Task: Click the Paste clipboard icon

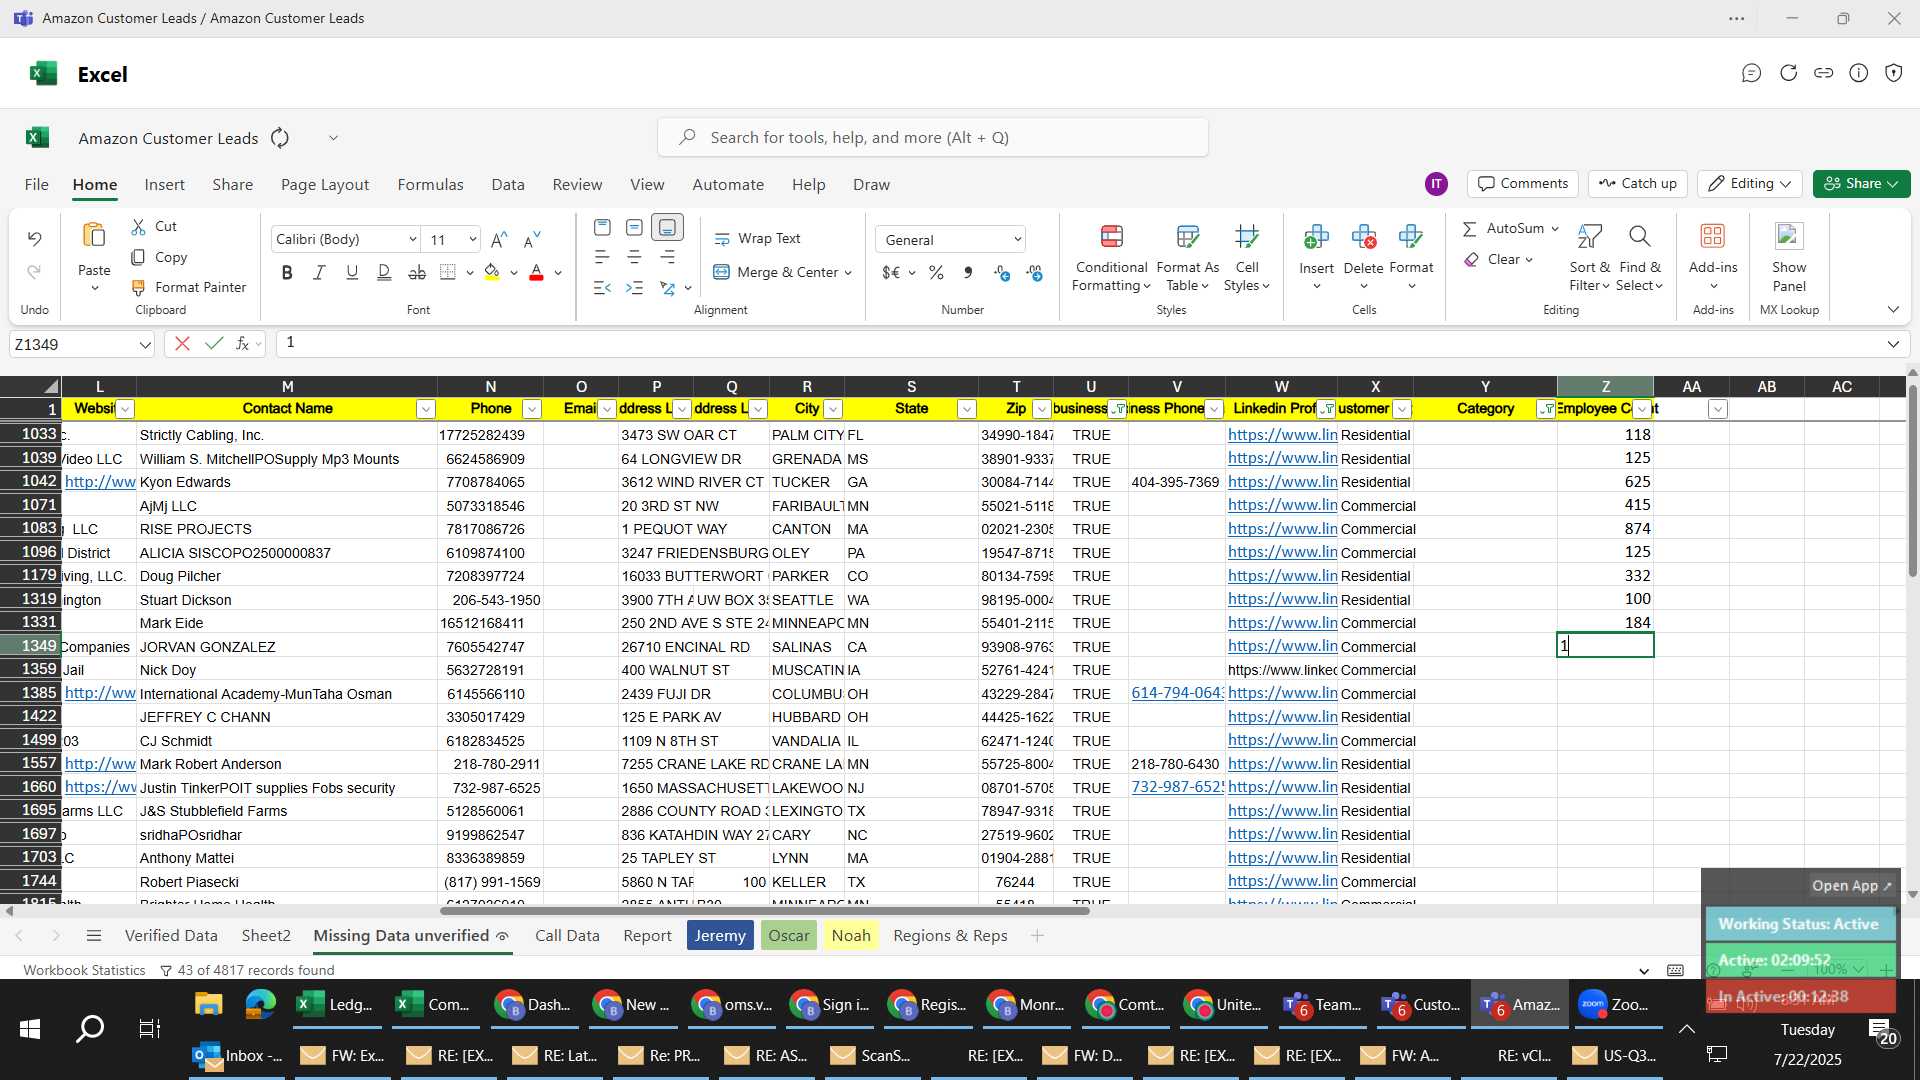Action: click(94, 236)
